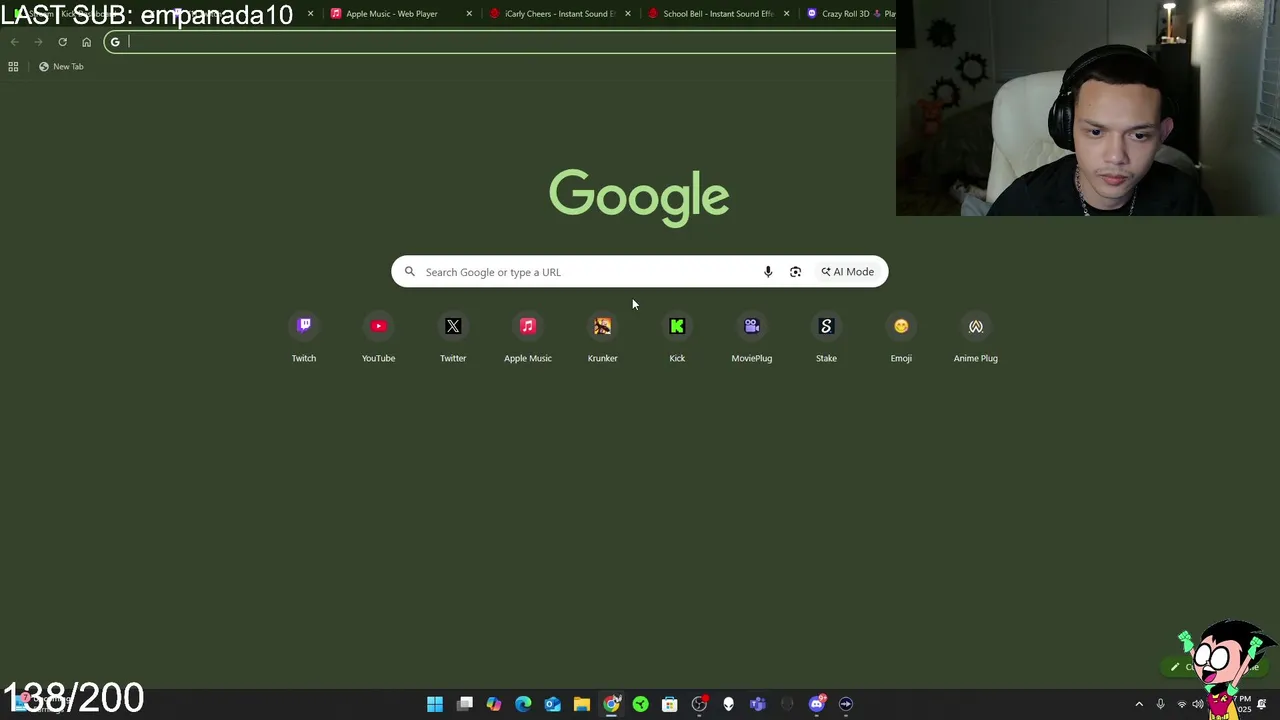Screen dimensions: 1280x720
Task: Open the Windows Start menu
Action: (x=435, y=704)
